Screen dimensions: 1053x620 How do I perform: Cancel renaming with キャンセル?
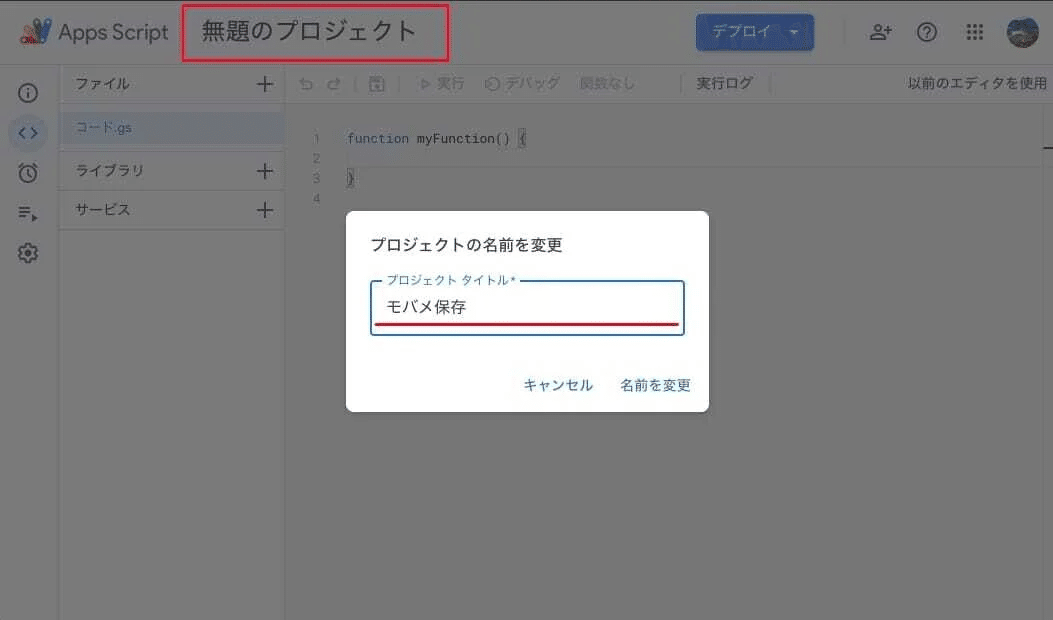point(557,385)
